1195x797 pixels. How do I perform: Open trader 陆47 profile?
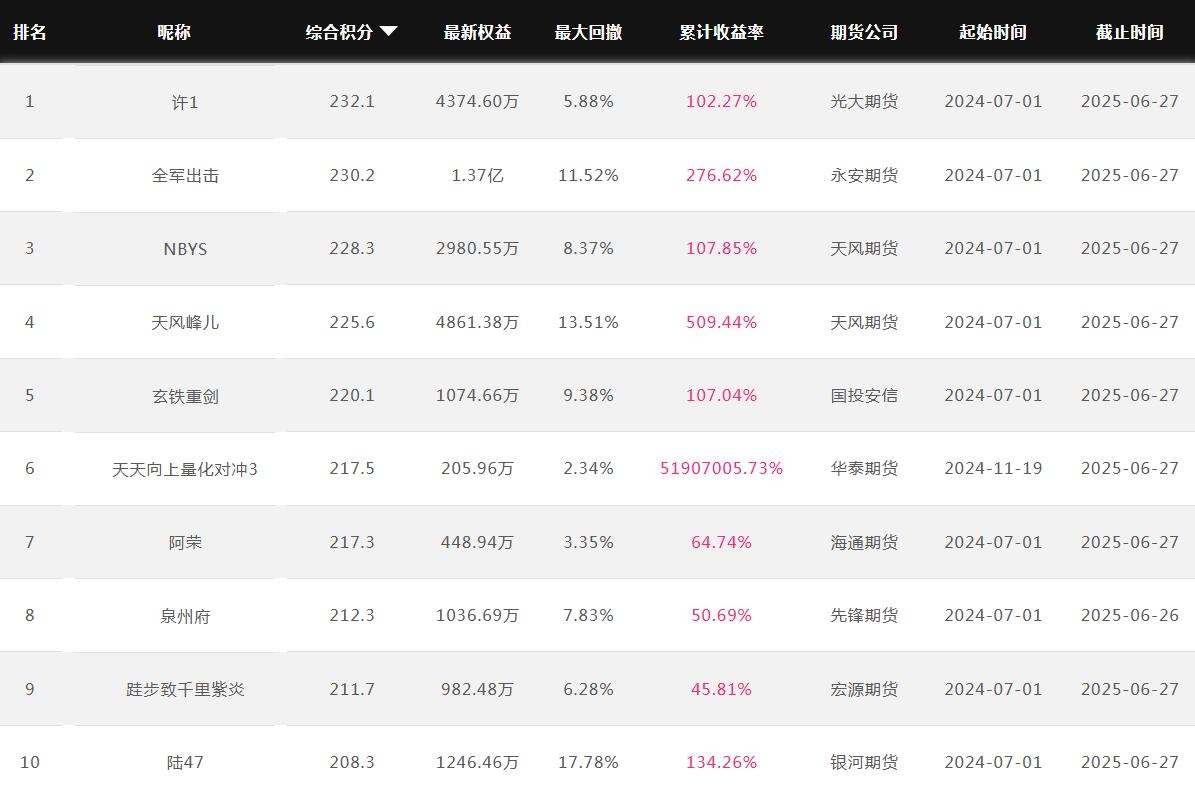coord(185,763)
